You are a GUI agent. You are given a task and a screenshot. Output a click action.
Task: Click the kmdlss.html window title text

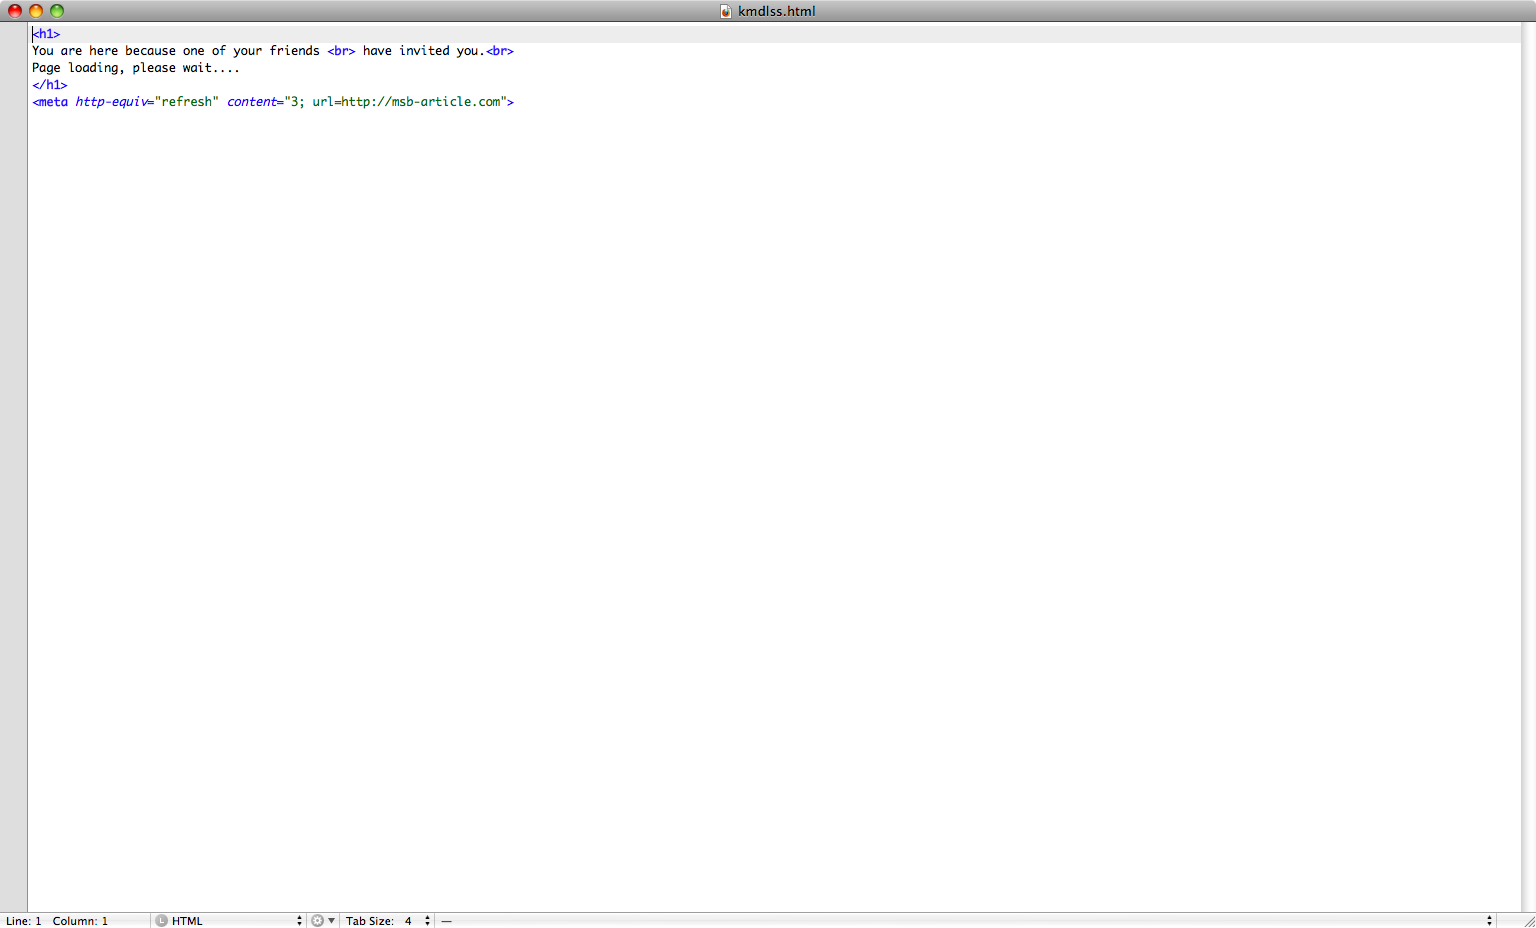coord(776,11)
